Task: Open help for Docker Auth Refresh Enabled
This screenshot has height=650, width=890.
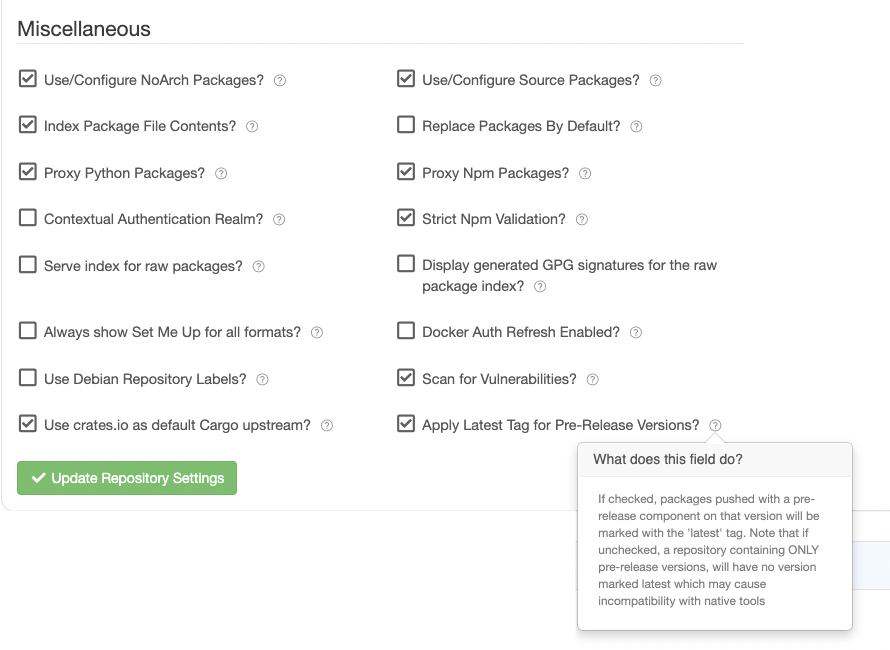Action: point(636,333)
